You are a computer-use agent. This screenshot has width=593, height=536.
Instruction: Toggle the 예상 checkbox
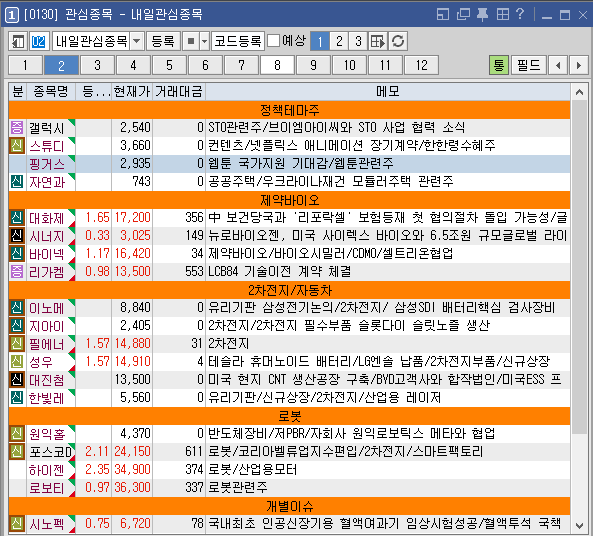point(273,41)
